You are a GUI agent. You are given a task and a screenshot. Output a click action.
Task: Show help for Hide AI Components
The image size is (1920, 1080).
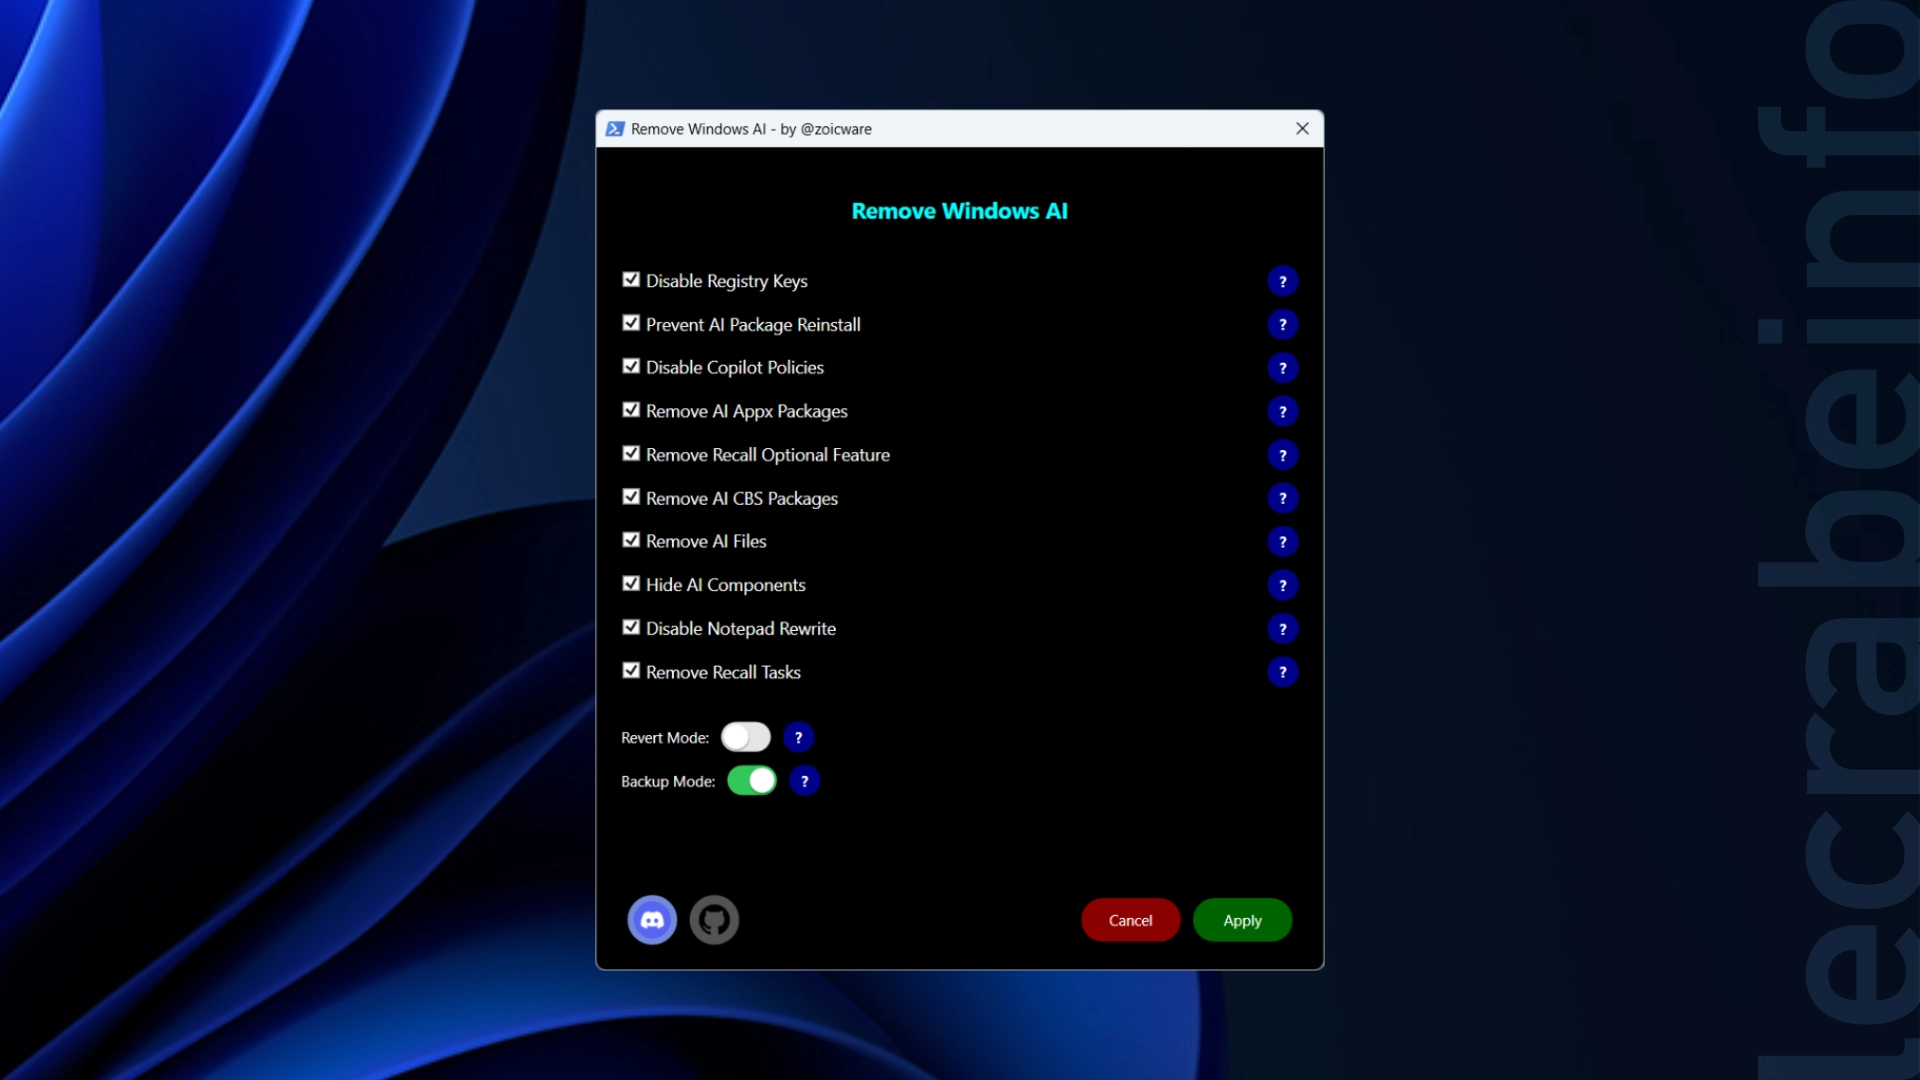(x=1282, y=585)
